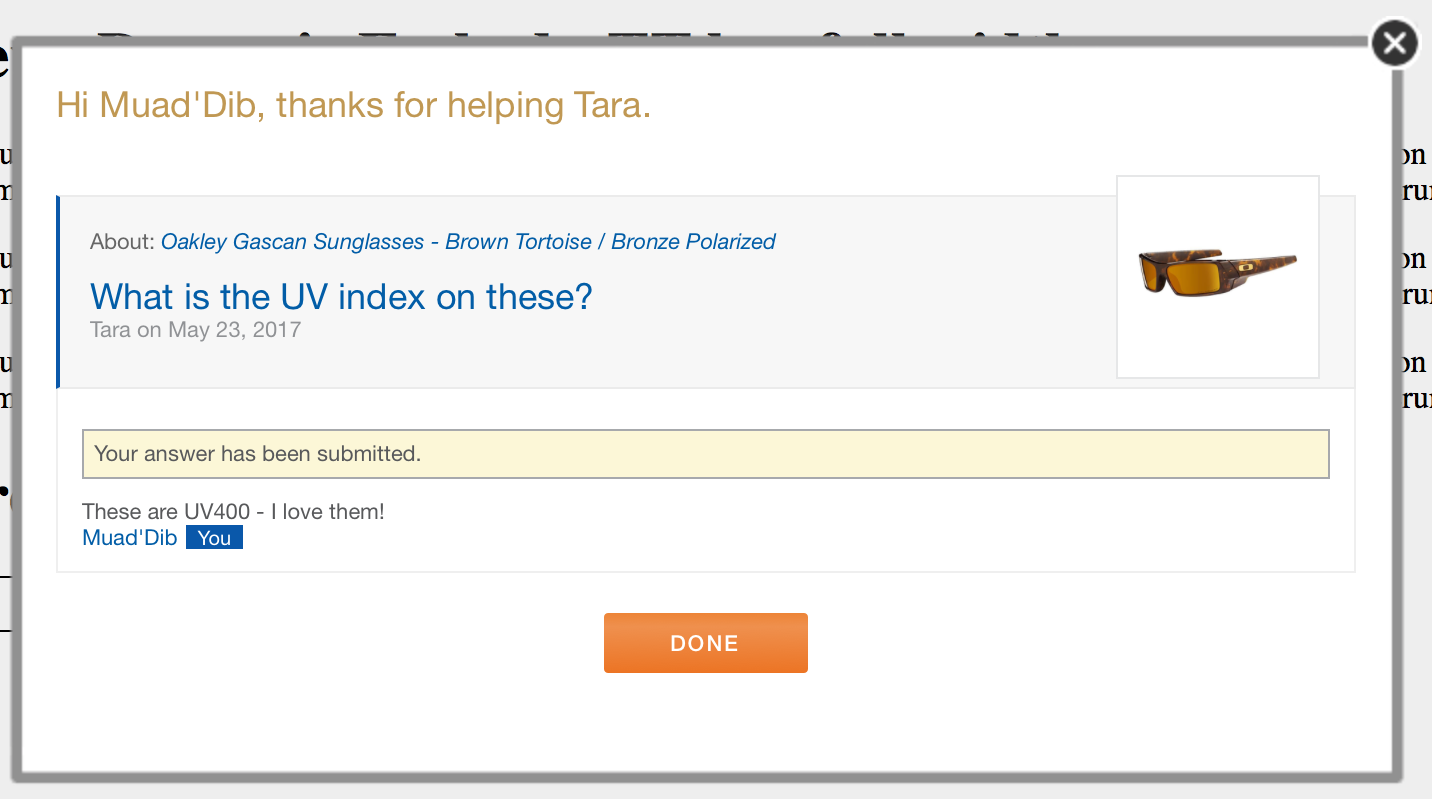Image resolution: width=1432 pixels, height=799 pixels.
Task: Click the gray border of the dialog
Action: tap(16, 400)
